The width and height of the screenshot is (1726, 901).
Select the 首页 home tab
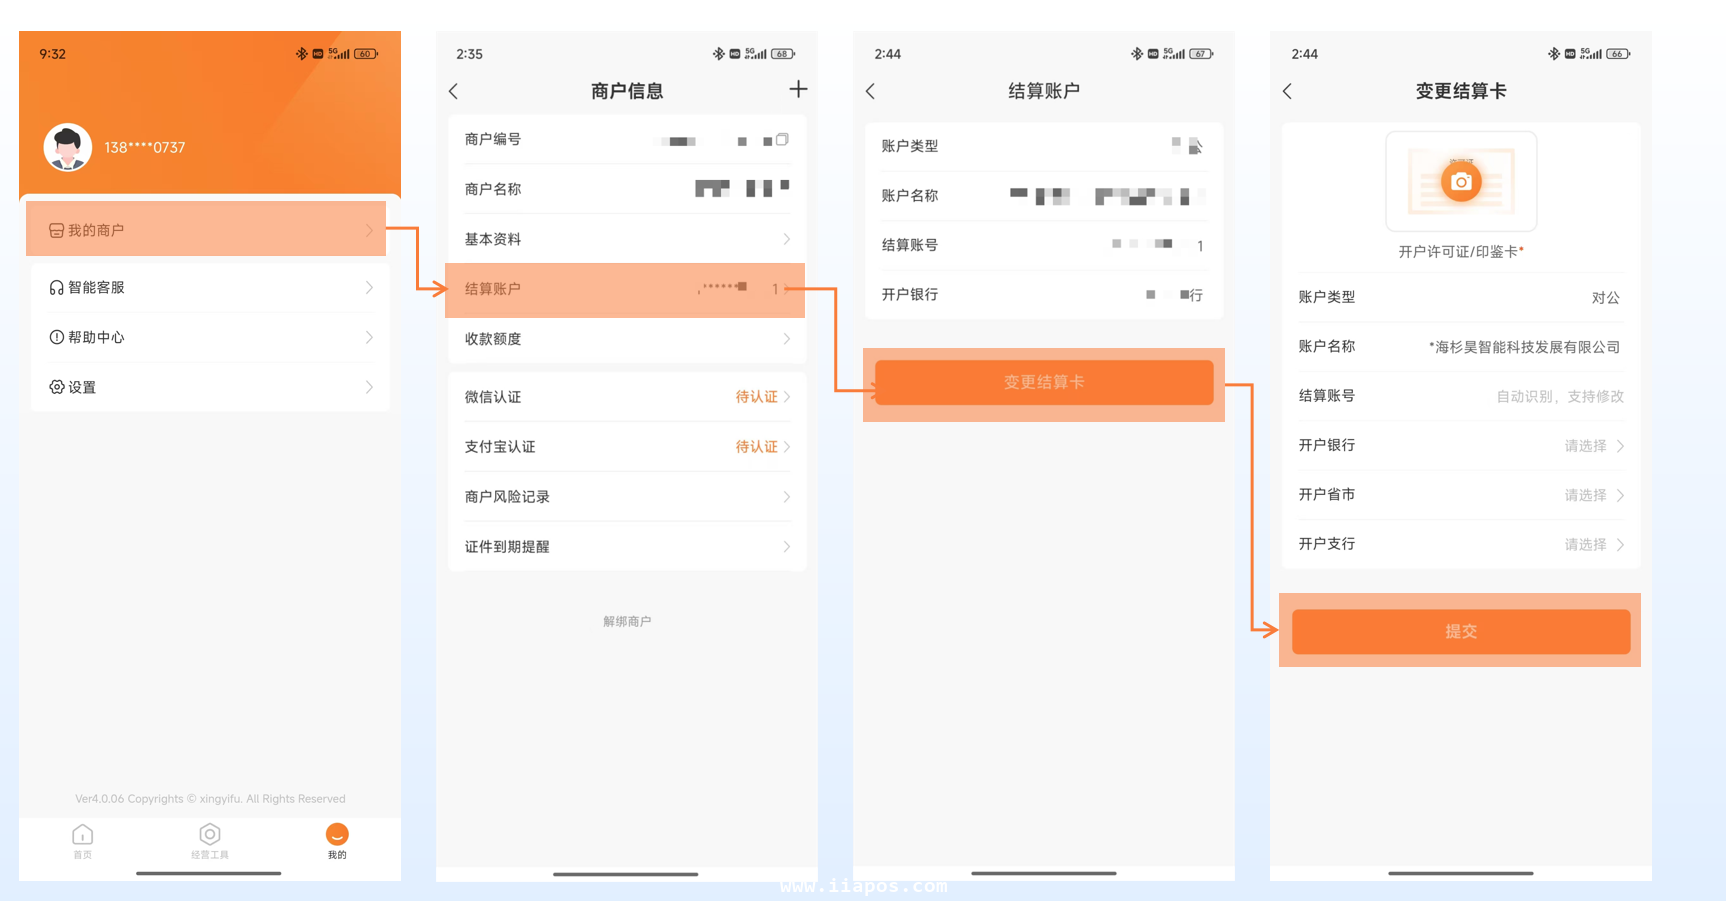pyautogui.click(x=83, y=843)
